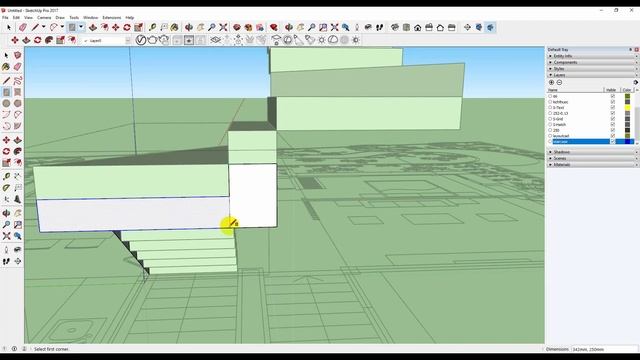Select the Rectangle tool in left toolbar
640x360 pixels.
[x=6, y=92]
